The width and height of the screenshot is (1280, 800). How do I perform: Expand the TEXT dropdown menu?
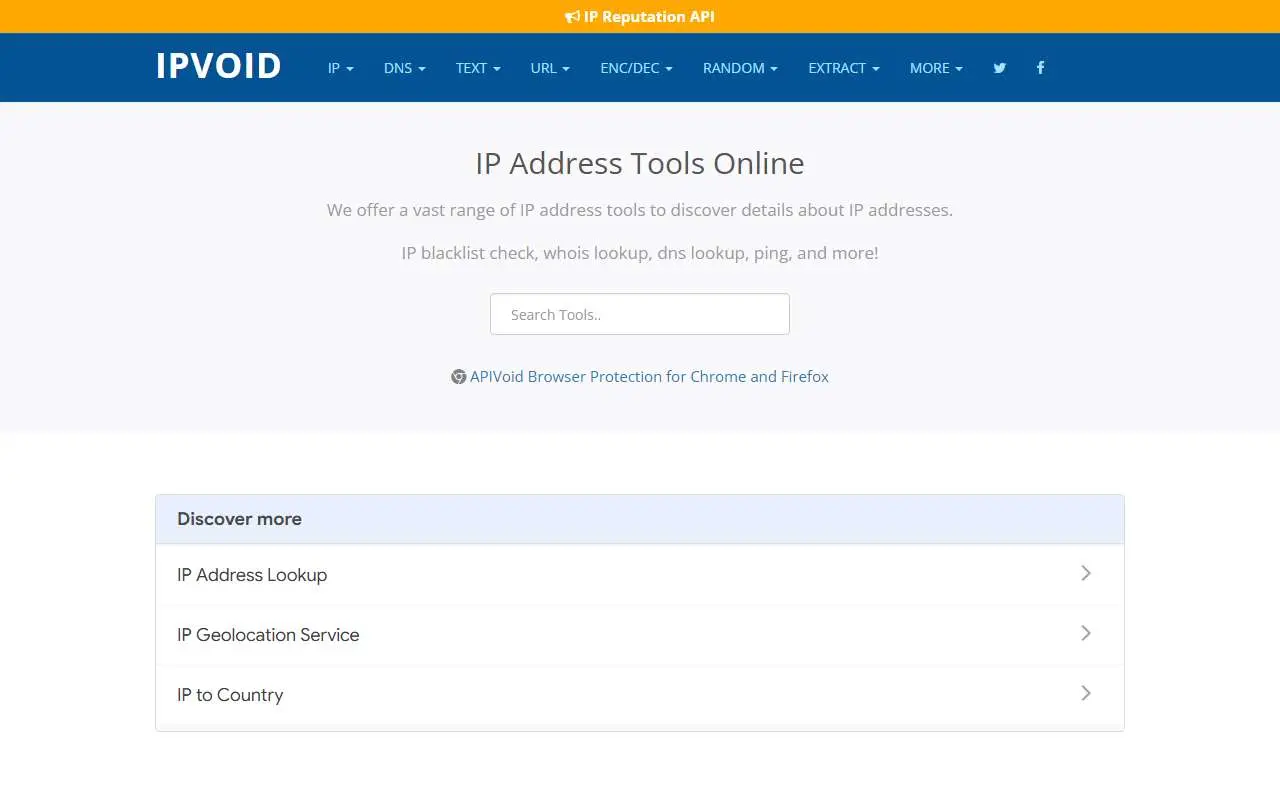click(478, 68)
